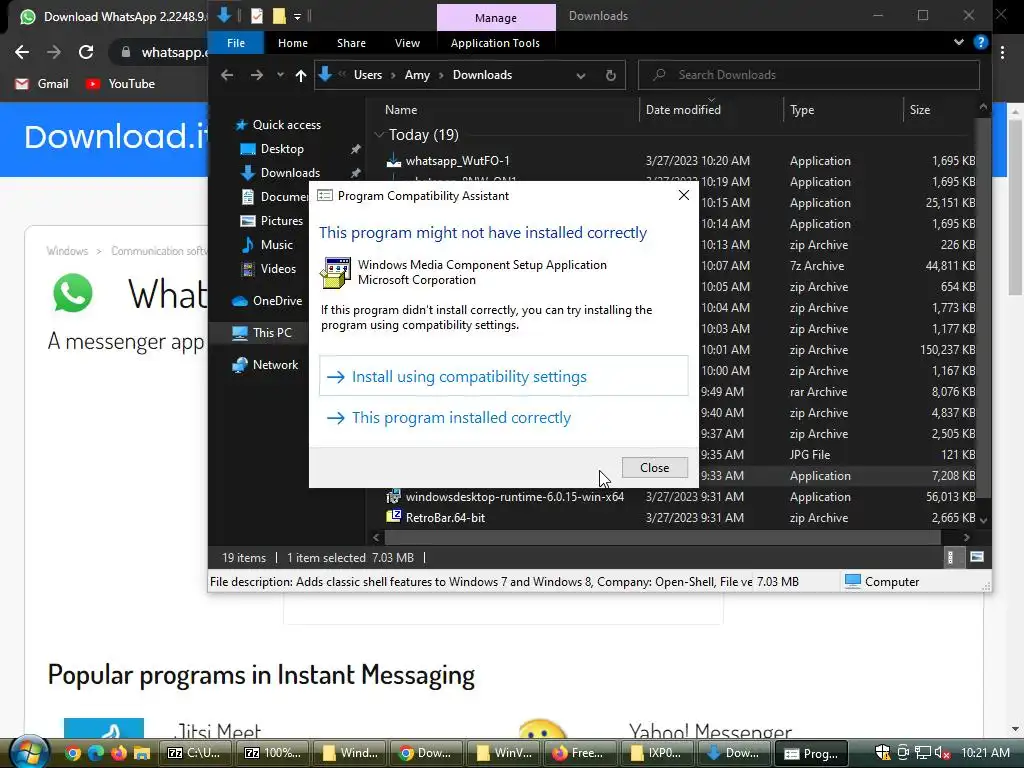
Task: Select the windowsdesktop-runtime-6.0.15-win-x64 file
Action: pyautogui.click(x=515, y=497)
